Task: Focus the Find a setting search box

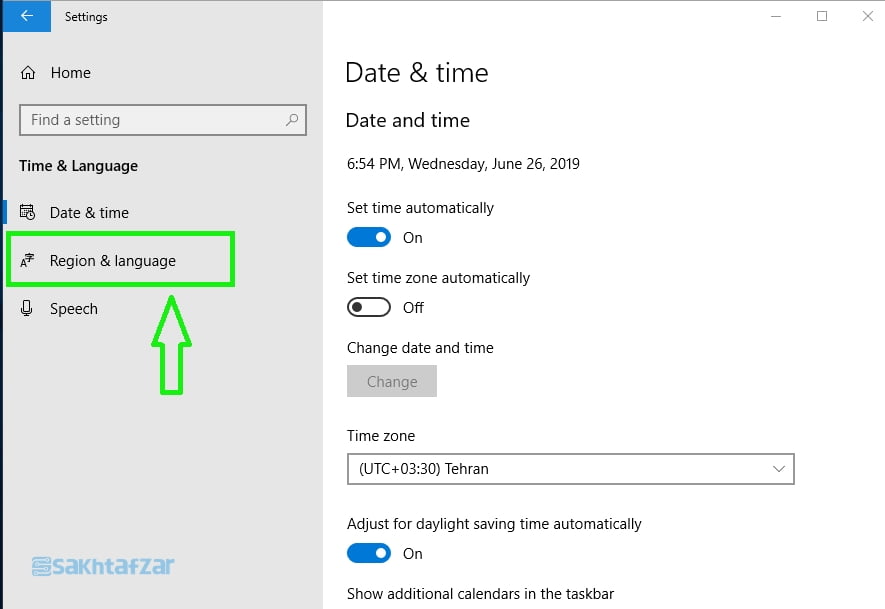Action: [150, 120]
